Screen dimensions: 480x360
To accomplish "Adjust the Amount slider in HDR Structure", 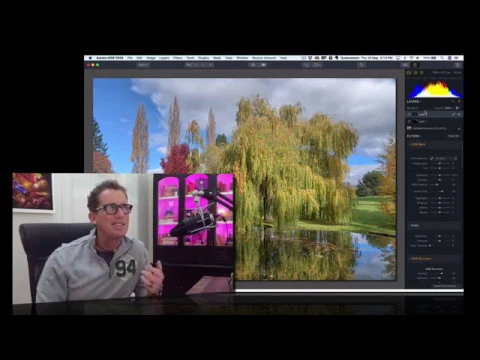I will (439, 274).
